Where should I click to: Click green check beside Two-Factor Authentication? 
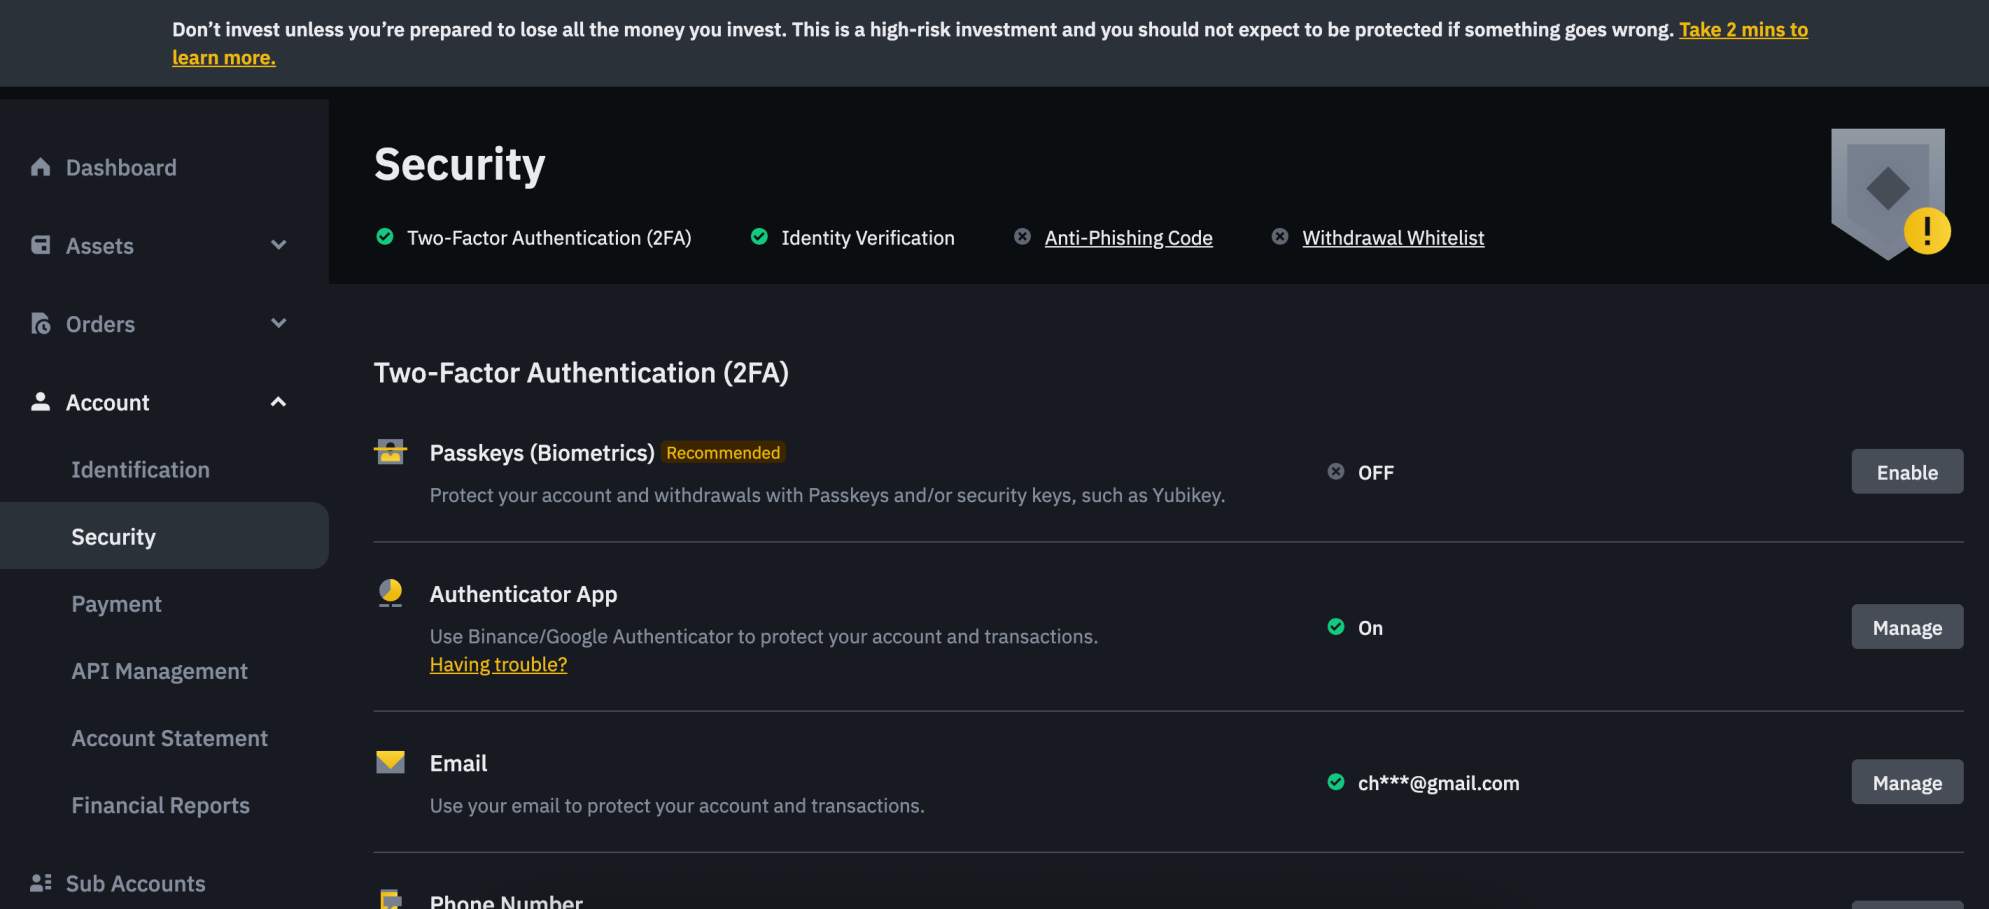(x=384, y=237)
